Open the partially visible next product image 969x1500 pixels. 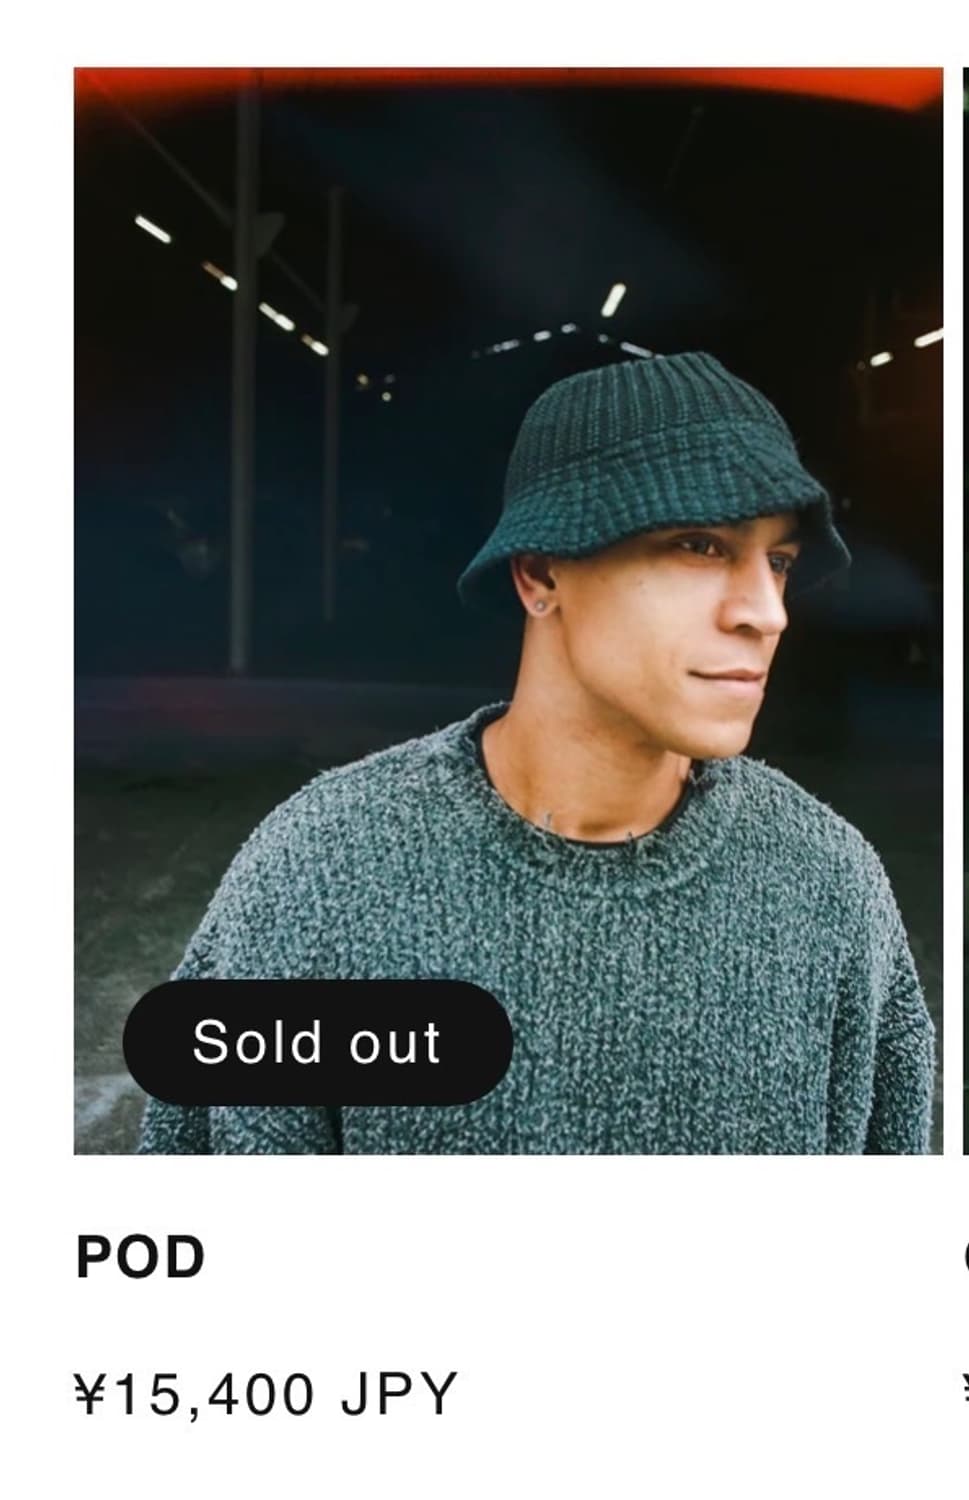pyautogui.click(x=965, y=610)
